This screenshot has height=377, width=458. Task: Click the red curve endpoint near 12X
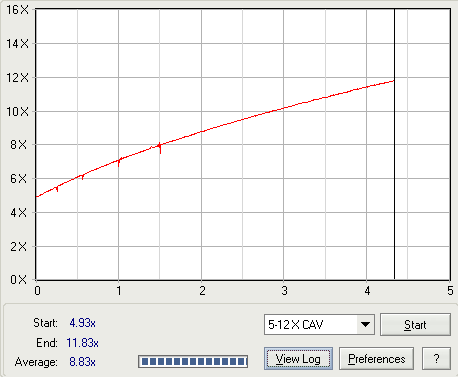click(393, 81)
